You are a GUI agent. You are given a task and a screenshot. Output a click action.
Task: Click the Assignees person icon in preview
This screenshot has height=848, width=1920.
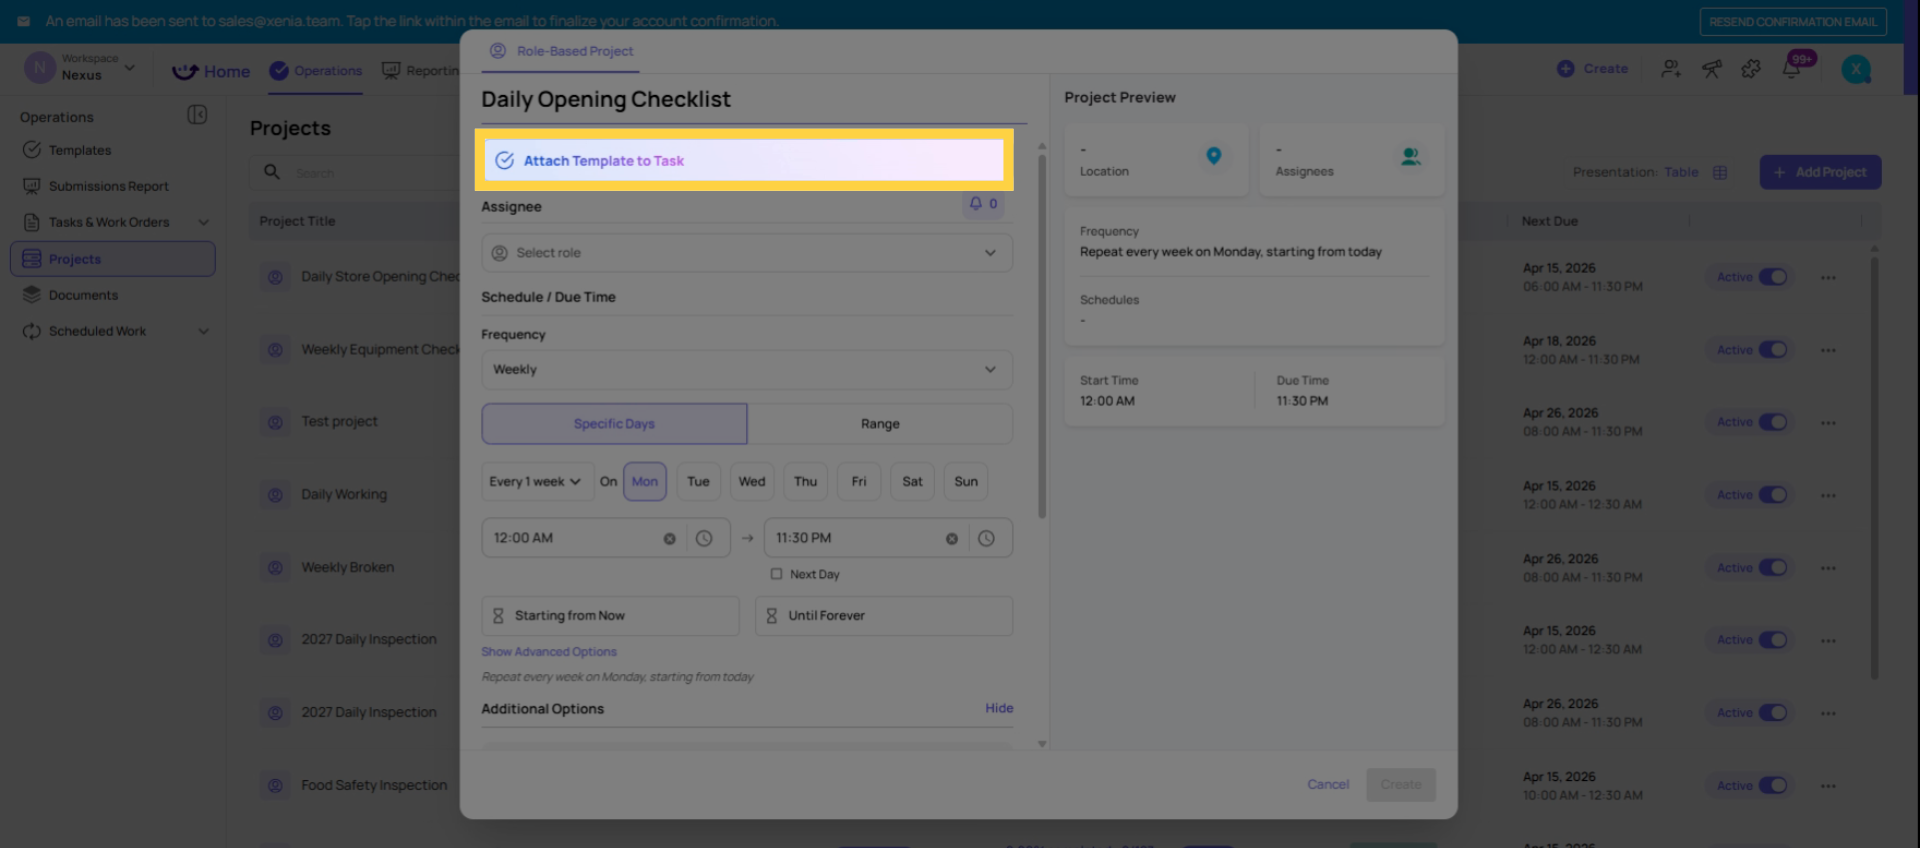tap(1410, 156)
